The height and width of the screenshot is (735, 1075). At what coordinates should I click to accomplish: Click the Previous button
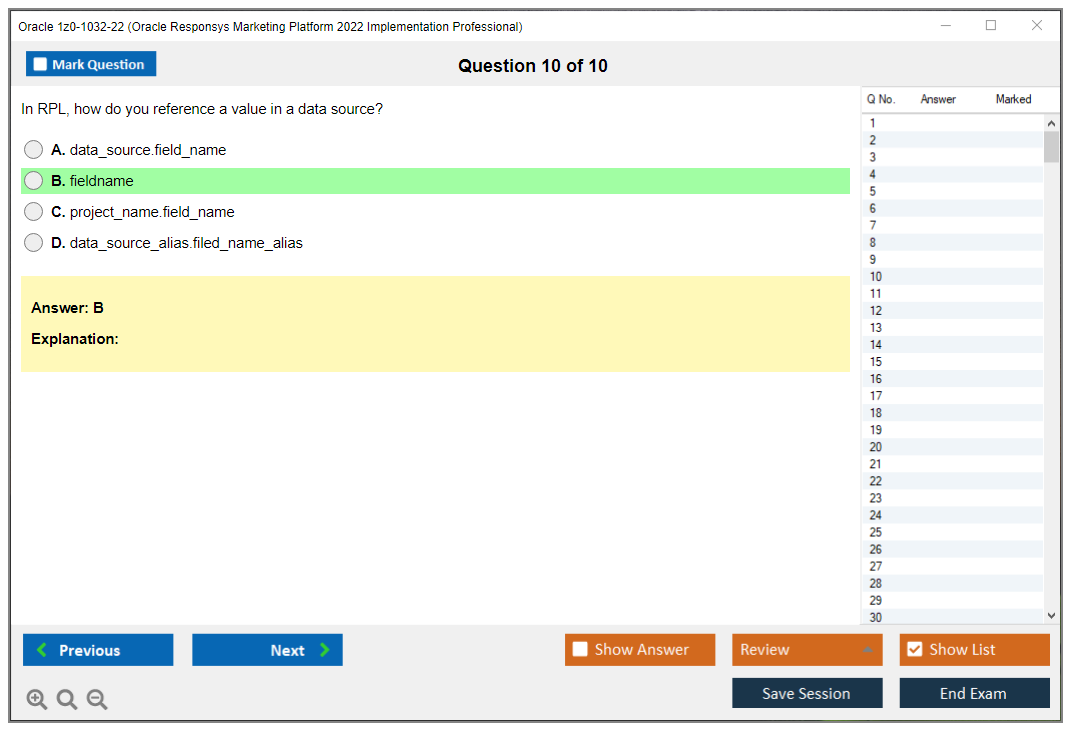[x=97, y=649]
